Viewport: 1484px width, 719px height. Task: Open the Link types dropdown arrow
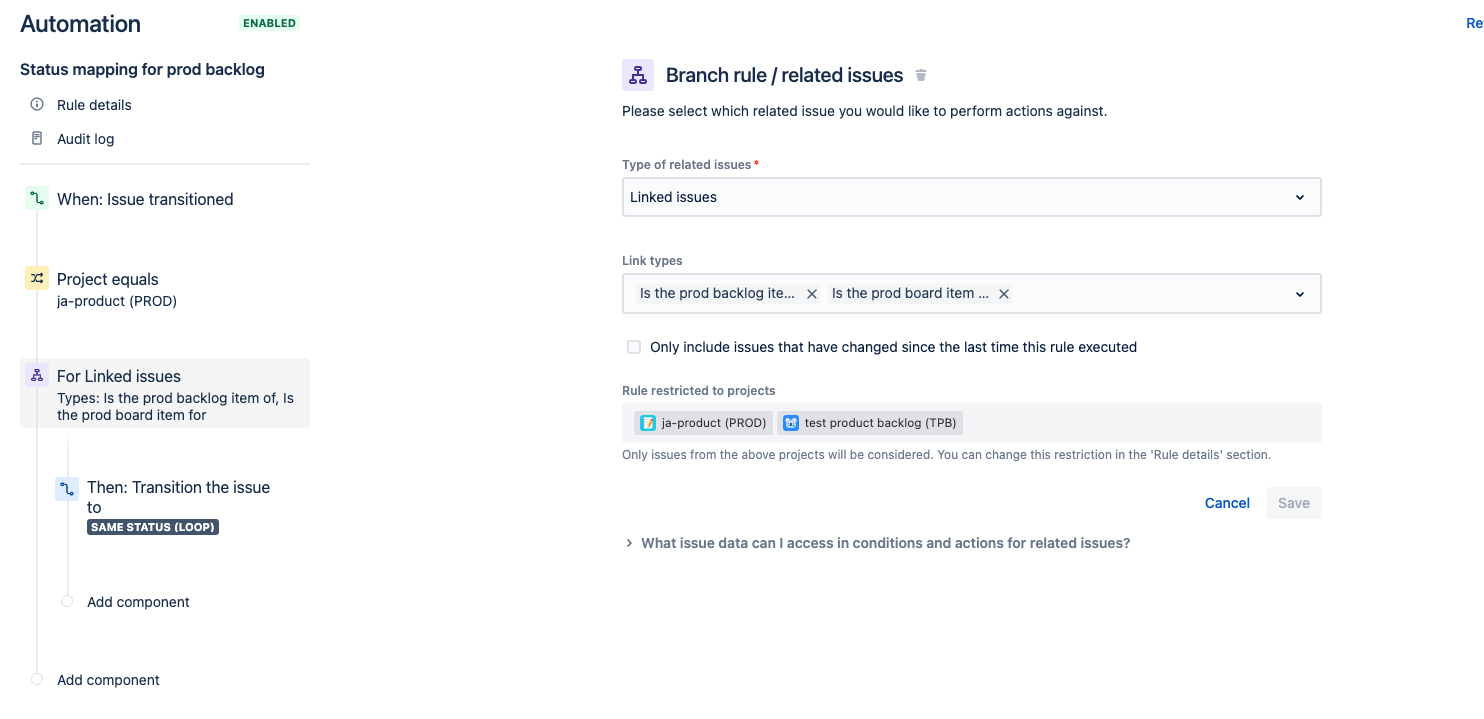click(x=1300, y=294)
